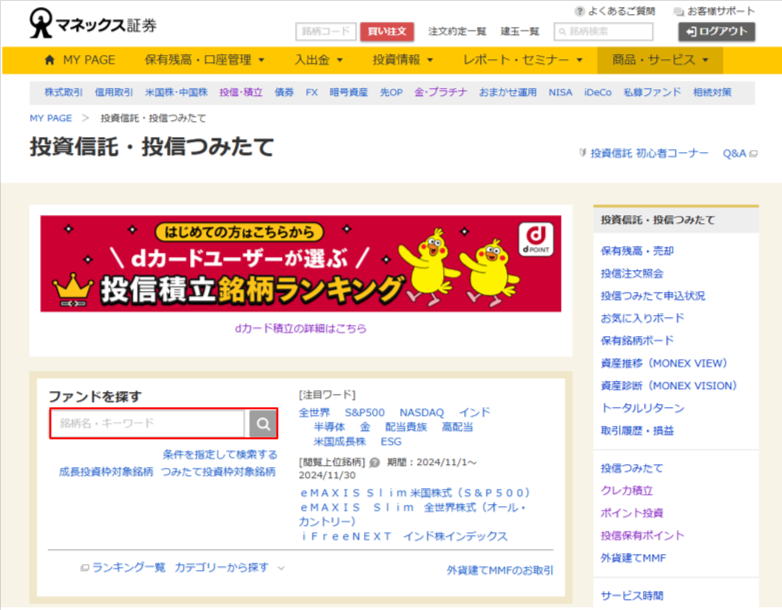Select 米国株・中国株 in sub navigation
The width and height of the screenshot is (782, 610).
176,92
